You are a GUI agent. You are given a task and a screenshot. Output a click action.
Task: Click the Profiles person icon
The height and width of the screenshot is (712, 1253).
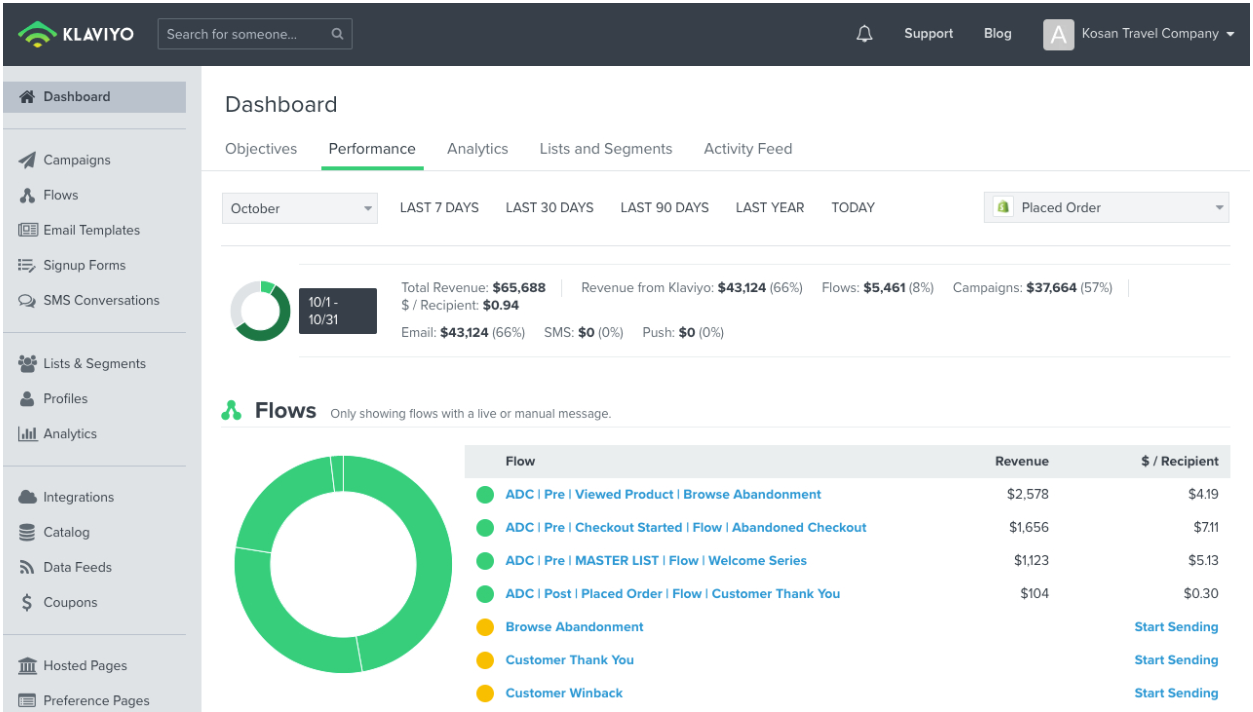pyautogui.click(x=27, y=398)
